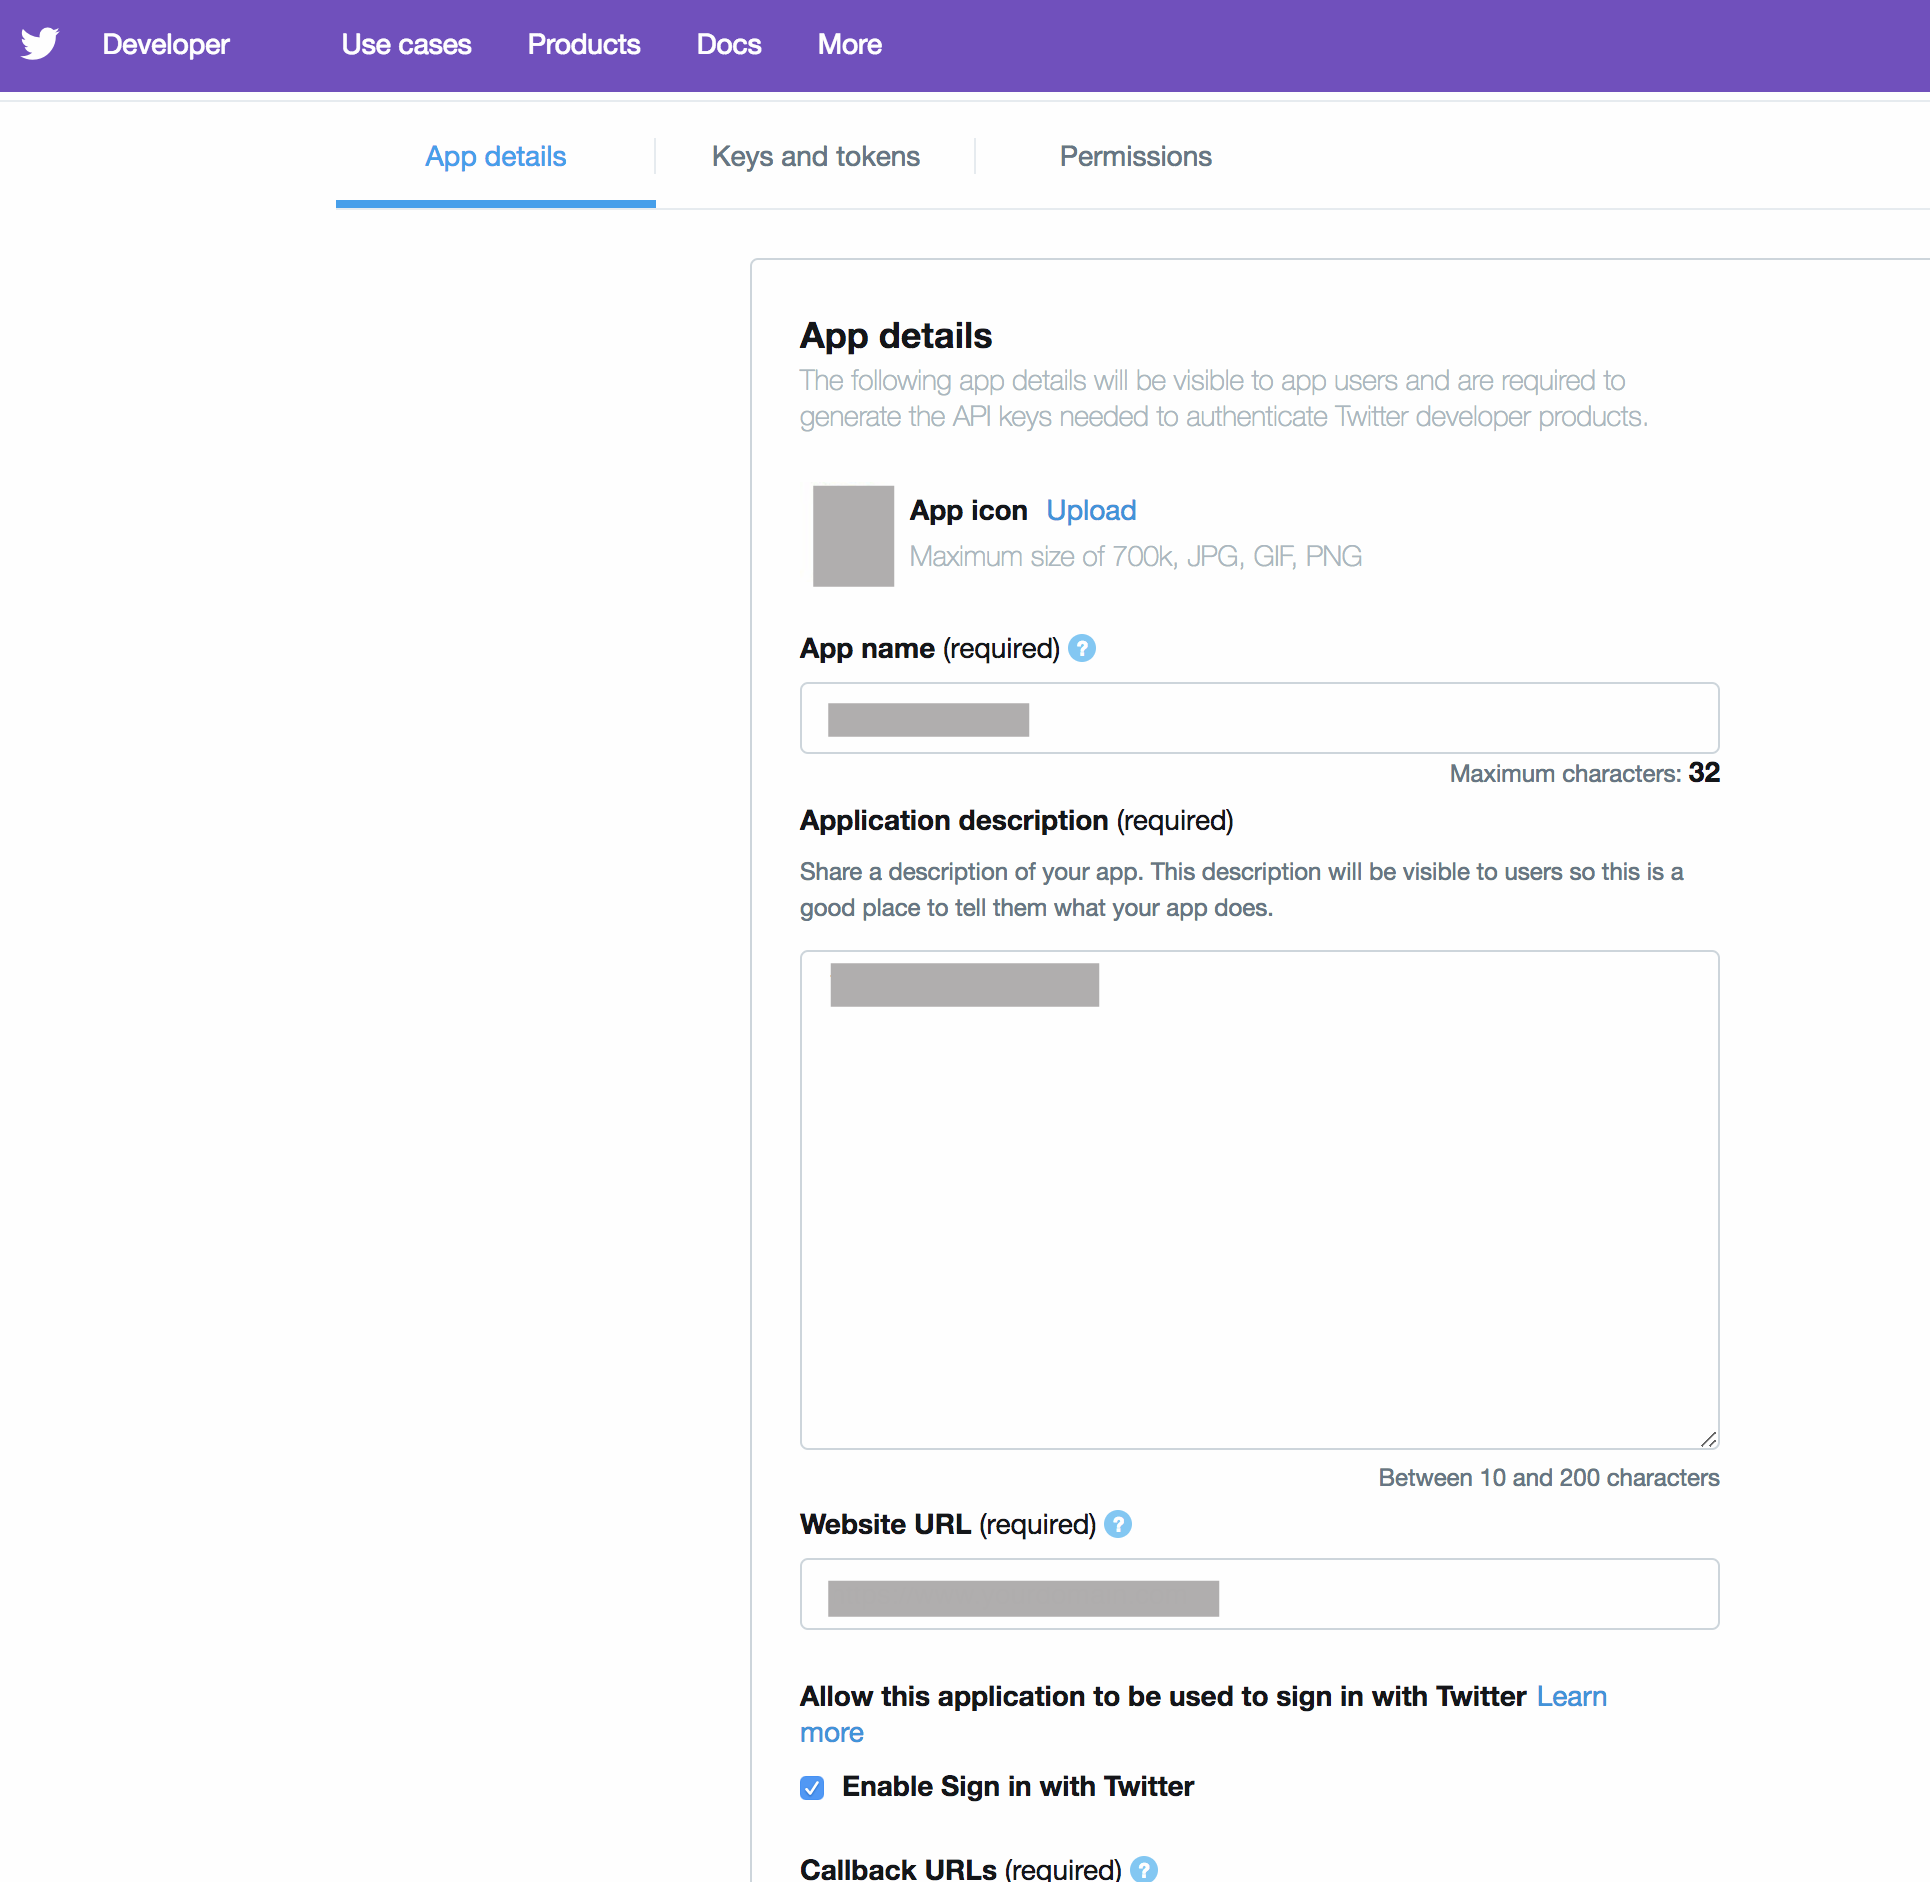The image size is (1930, 1882).
Task: Go to Developer home link
Action: pyautogui.click(x=166, y=45)
